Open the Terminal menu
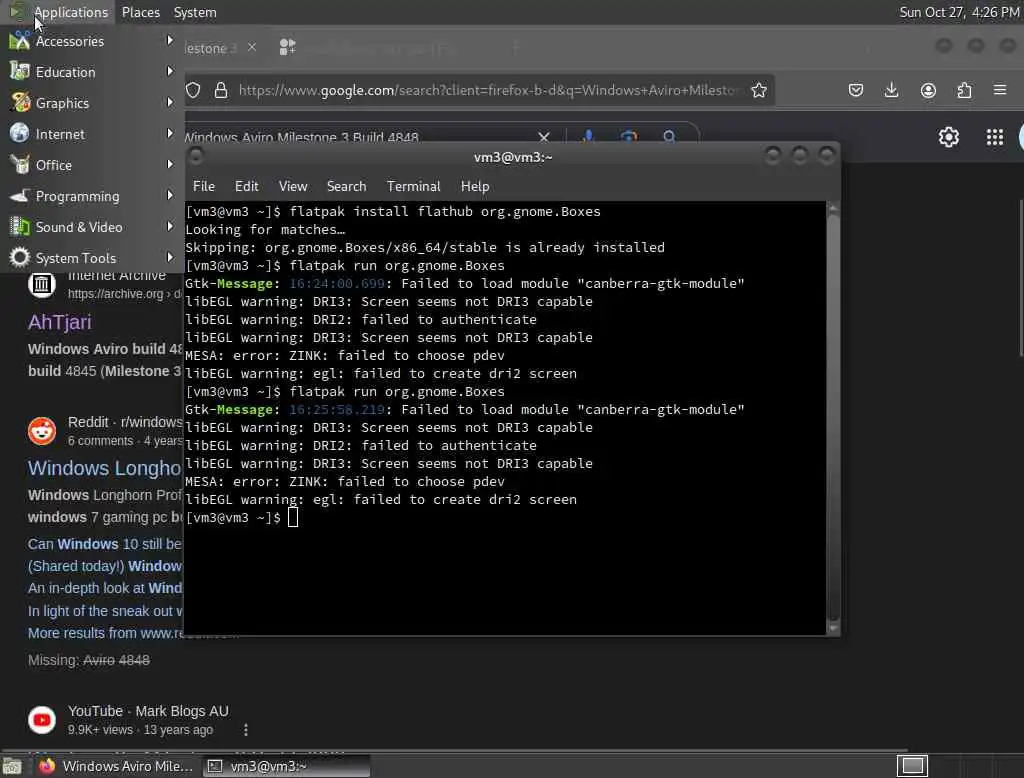The height and width of the screenshot is (778, 1024). pos(413,186)
